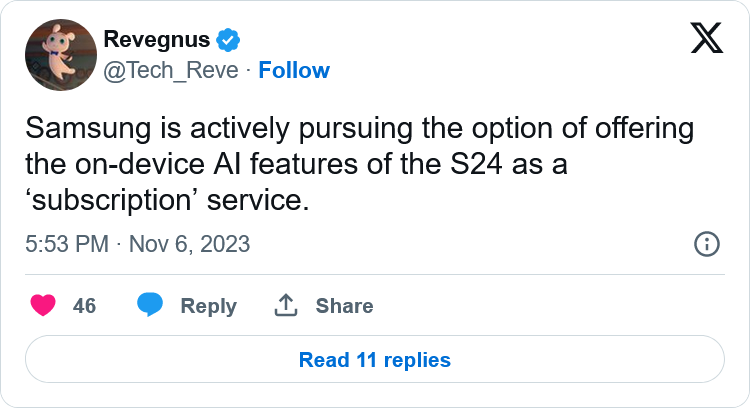The height and width of the screenshot is (408, 750).
Task: Follow the @Tech_Reve account
Action: (x=294, y=70)
